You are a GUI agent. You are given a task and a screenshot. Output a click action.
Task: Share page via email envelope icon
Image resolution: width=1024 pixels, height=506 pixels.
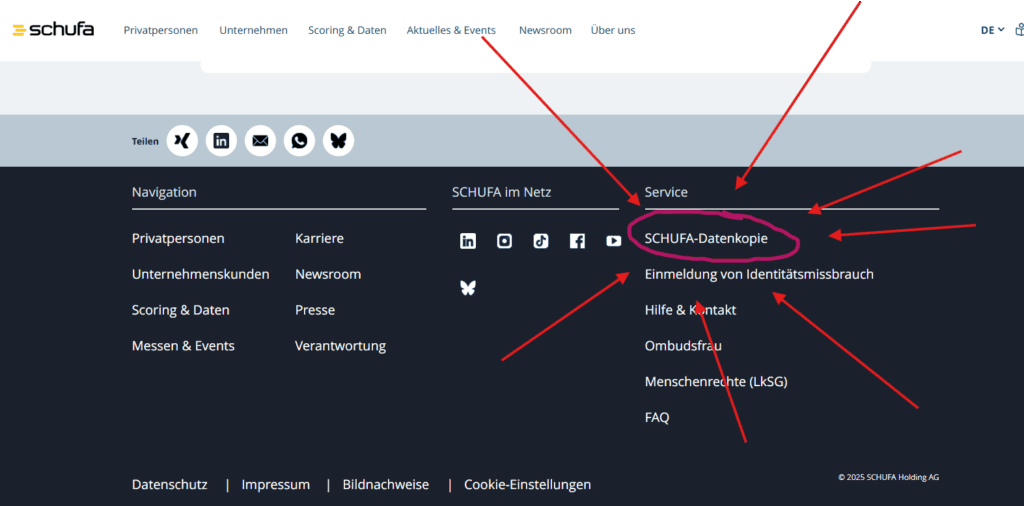click(261, 141)
